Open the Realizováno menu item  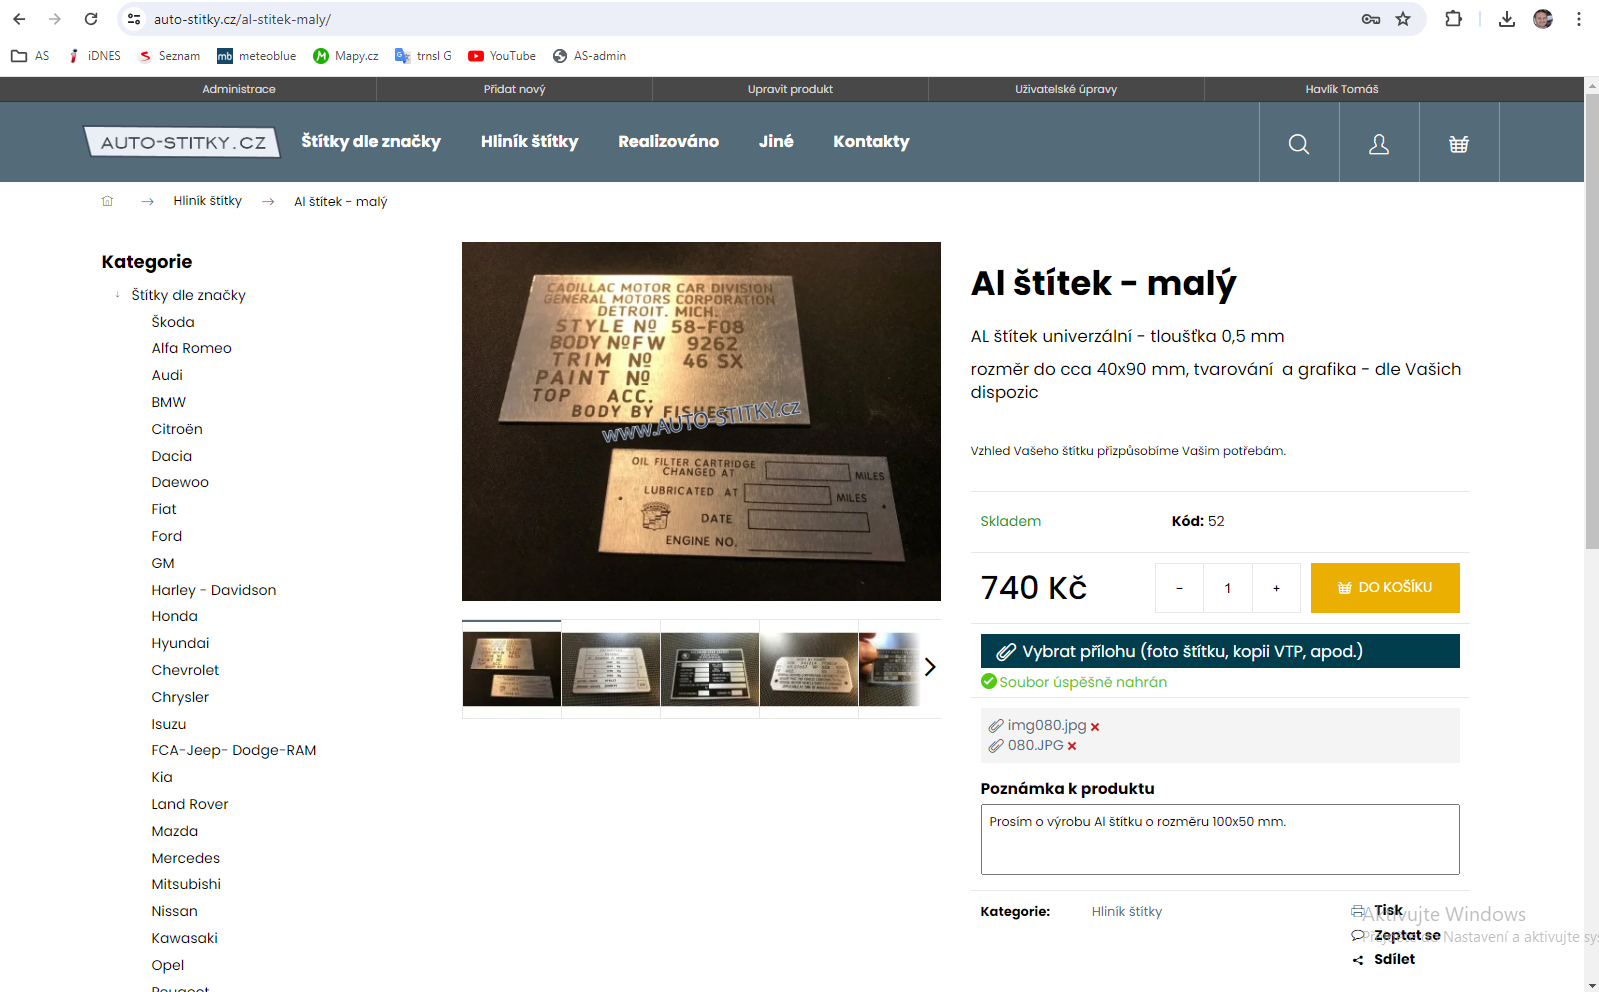click(668, 142)
